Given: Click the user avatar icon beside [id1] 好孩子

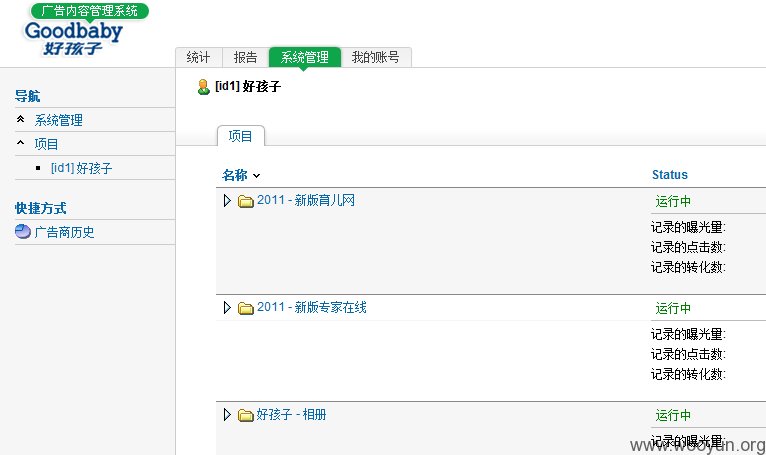Looking at the screenshot, I should click(x=203, y=87).
